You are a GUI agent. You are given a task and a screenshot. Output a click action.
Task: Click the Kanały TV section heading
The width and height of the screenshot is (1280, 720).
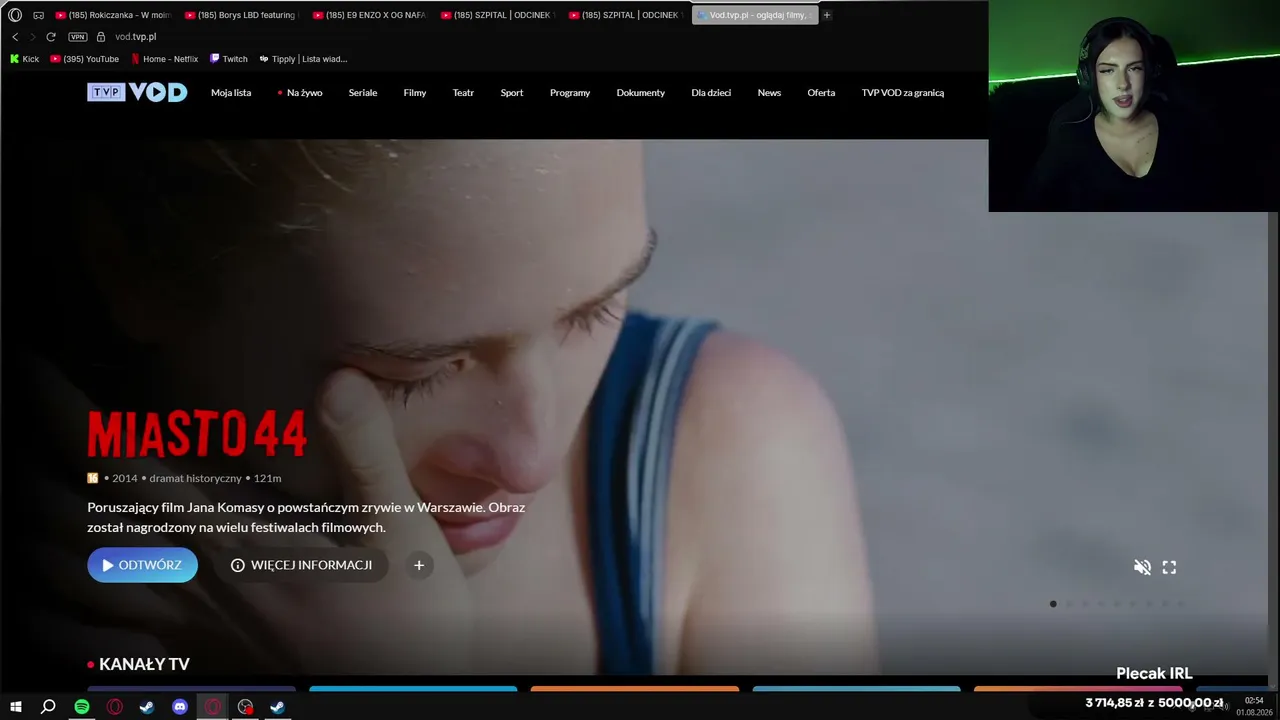click(x=144, y=664)
